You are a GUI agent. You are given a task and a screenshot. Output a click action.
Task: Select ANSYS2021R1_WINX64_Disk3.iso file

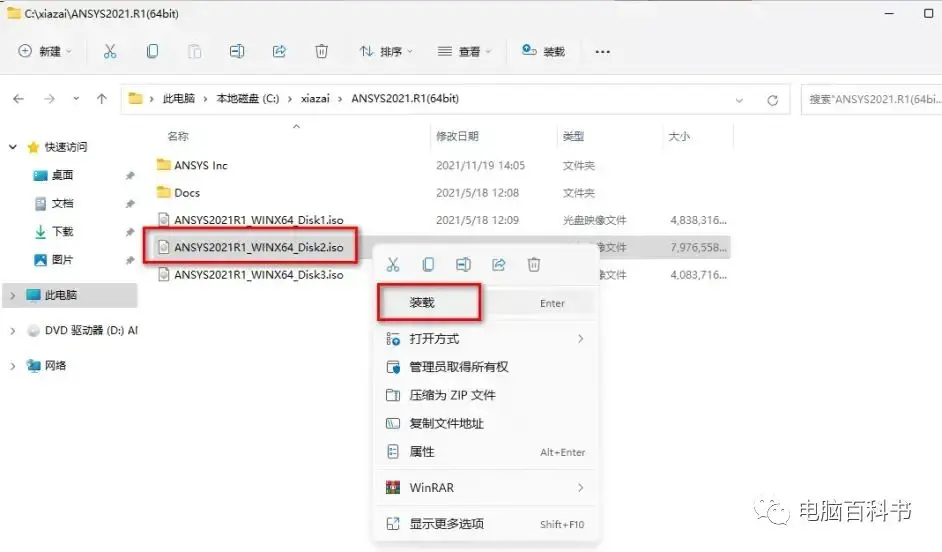tap(258, 274)
